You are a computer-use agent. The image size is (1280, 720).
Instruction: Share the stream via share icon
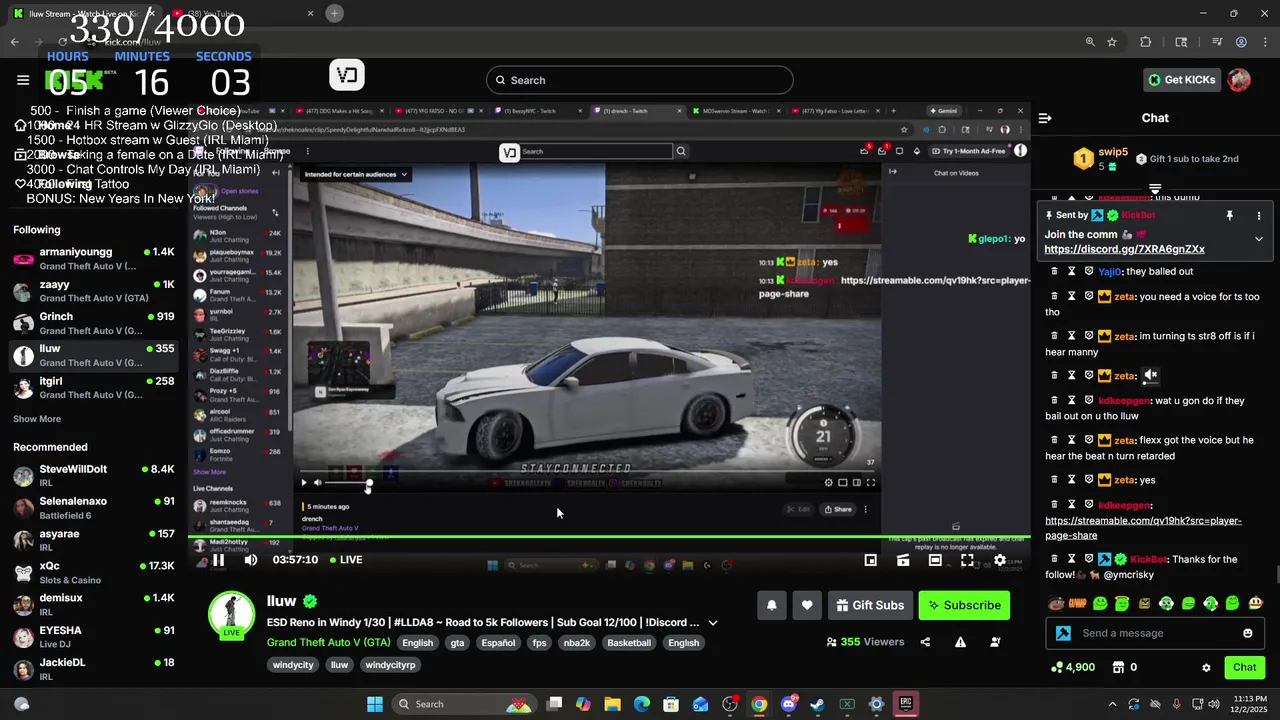pos(925,642)
